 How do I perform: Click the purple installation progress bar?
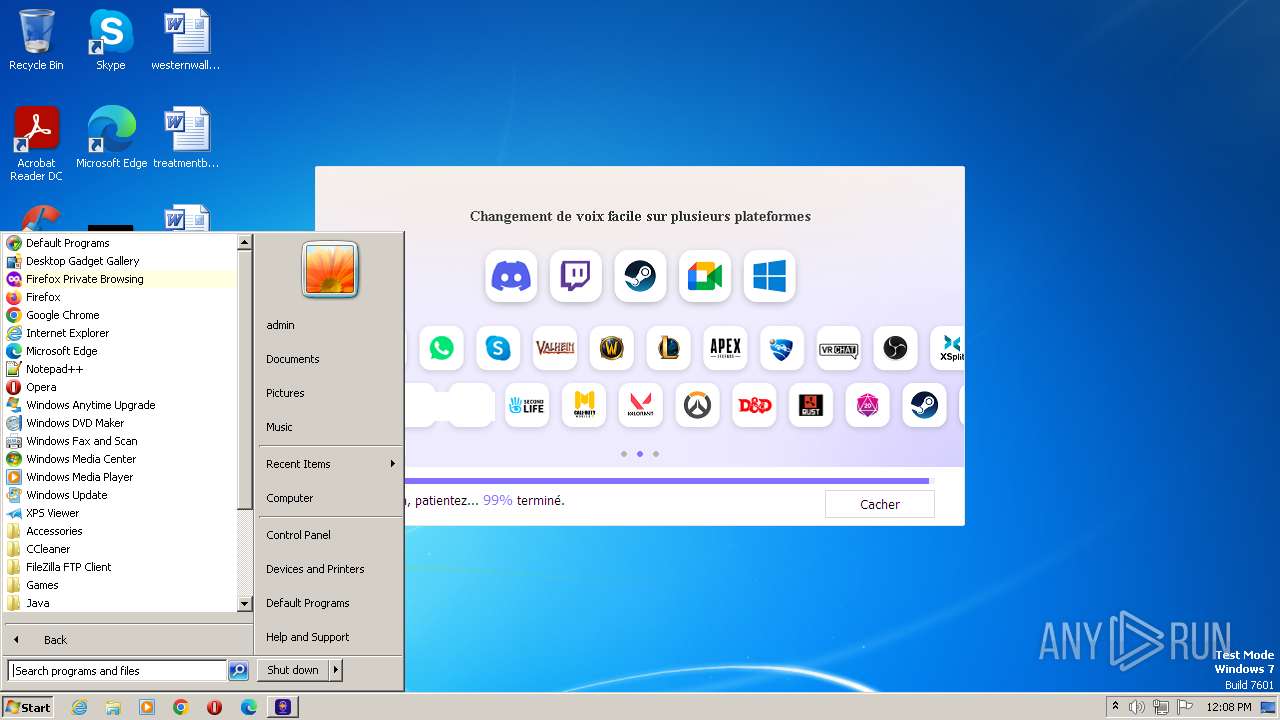pyautogui.click(x=667, y=481)
